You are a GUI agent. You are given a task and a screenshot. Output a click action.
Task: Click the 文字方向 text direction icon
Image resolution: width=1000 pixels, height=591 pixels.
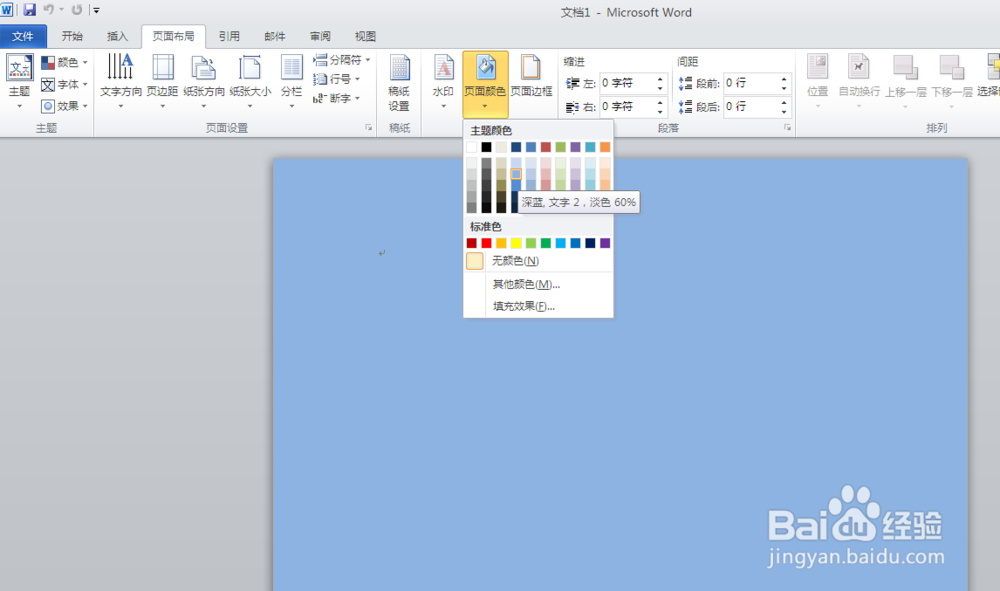click(120, 68)
